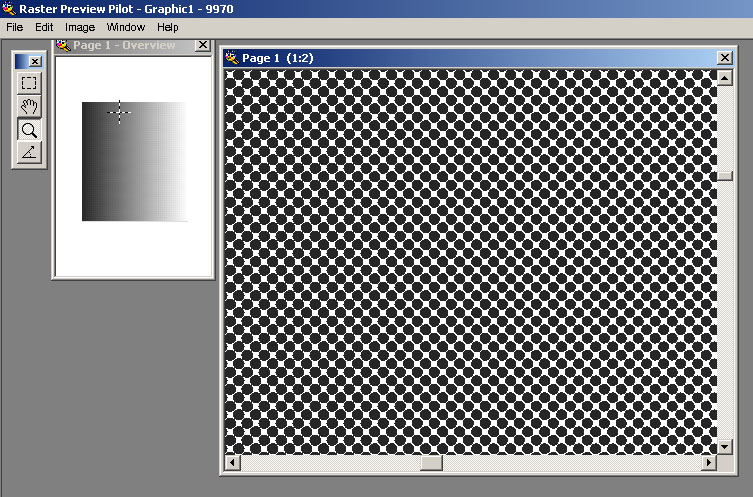Viewport: 753px width, 497px height.
Task: Select the hand pan tool
Action: coord(29,106)
